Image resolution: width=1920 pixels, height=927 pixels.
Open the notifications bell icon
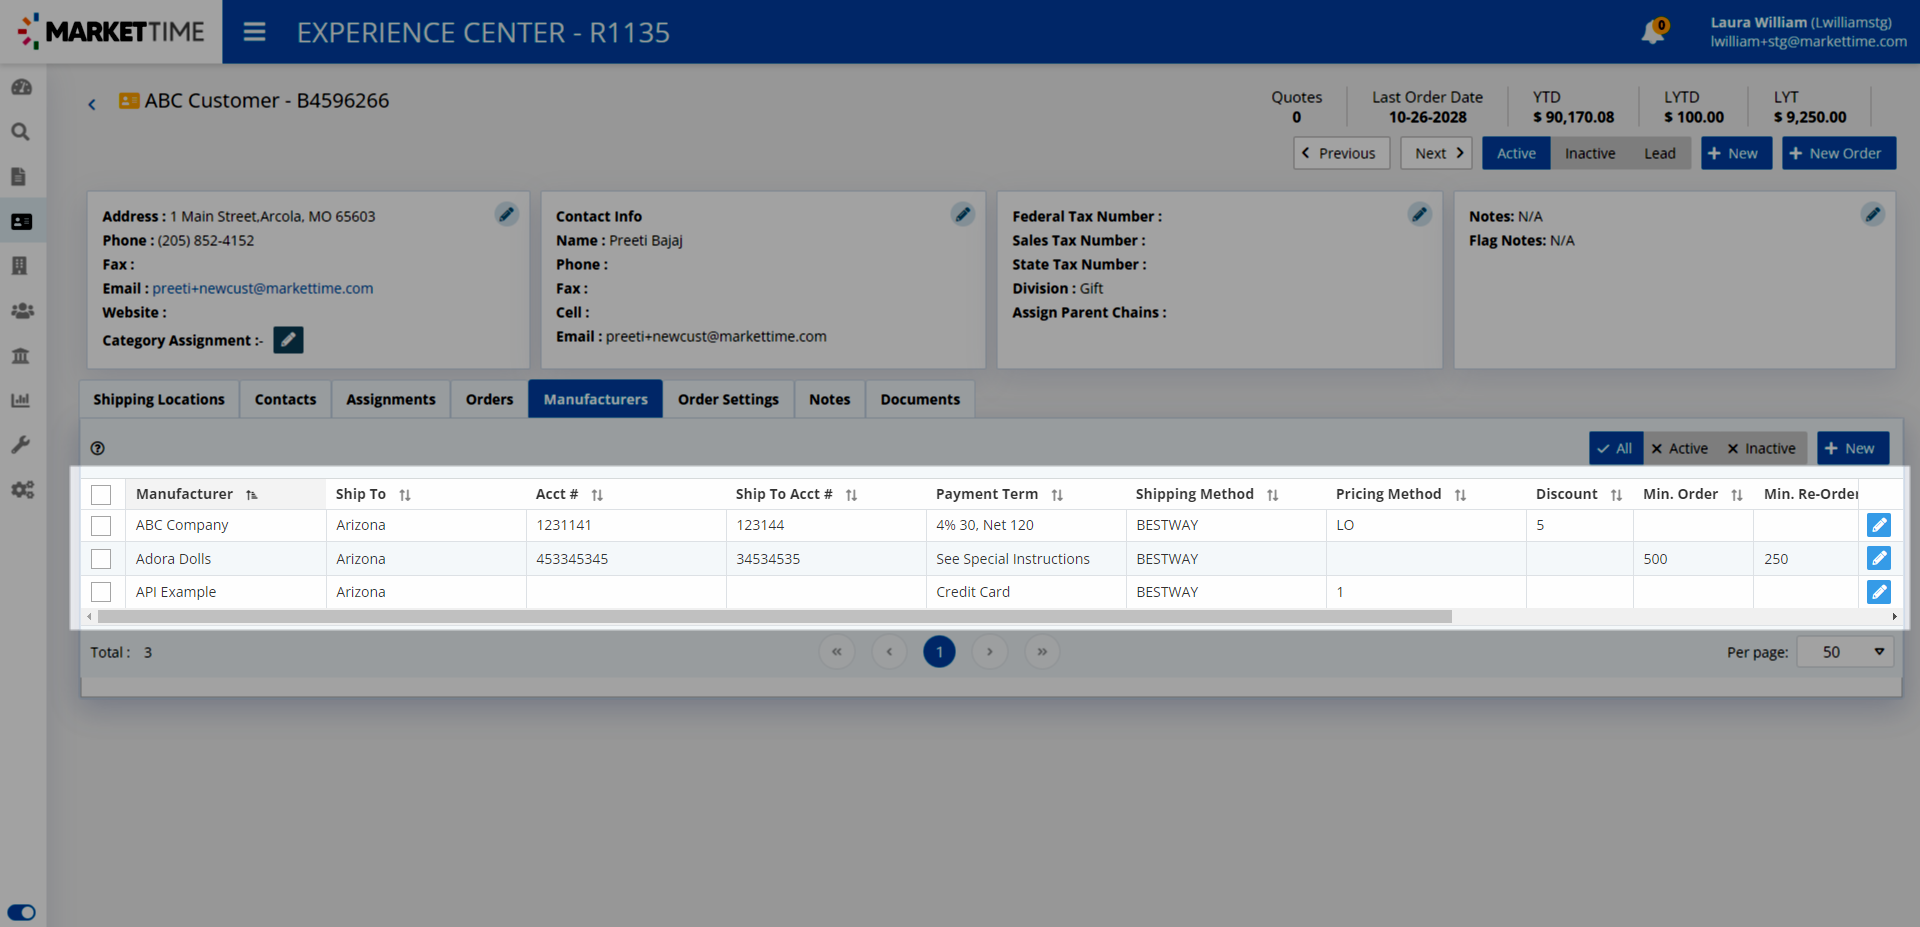[x=1652, y=32]
